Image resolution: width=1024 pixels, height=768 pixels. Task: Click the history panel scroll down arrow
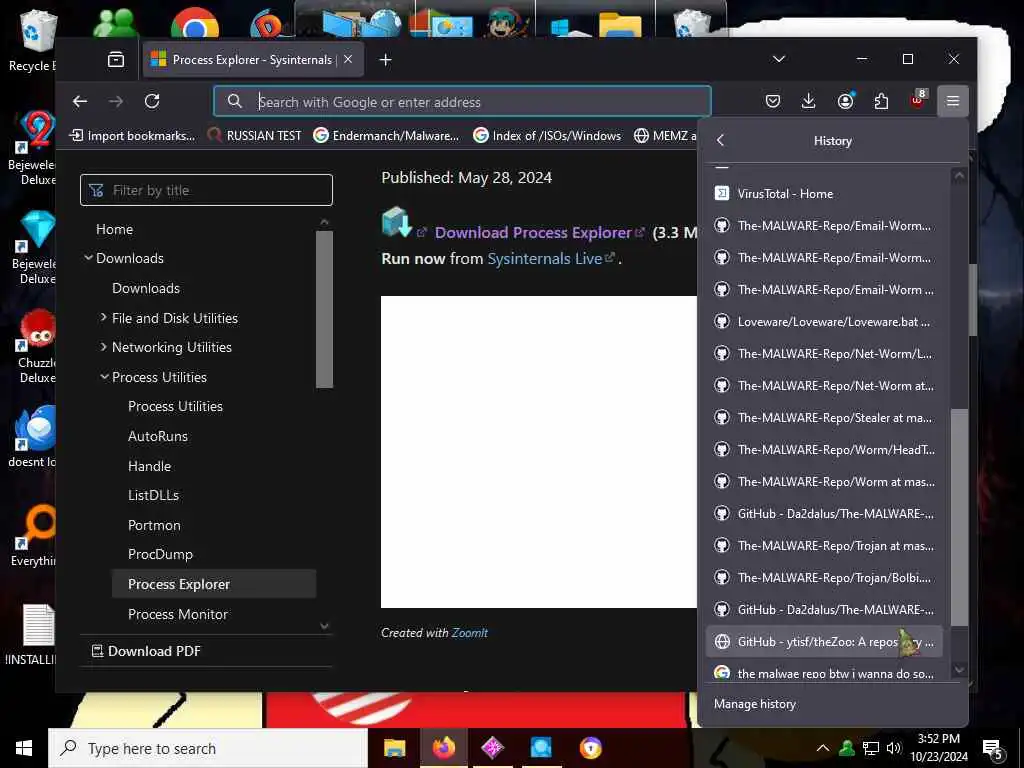pos(959,669)
